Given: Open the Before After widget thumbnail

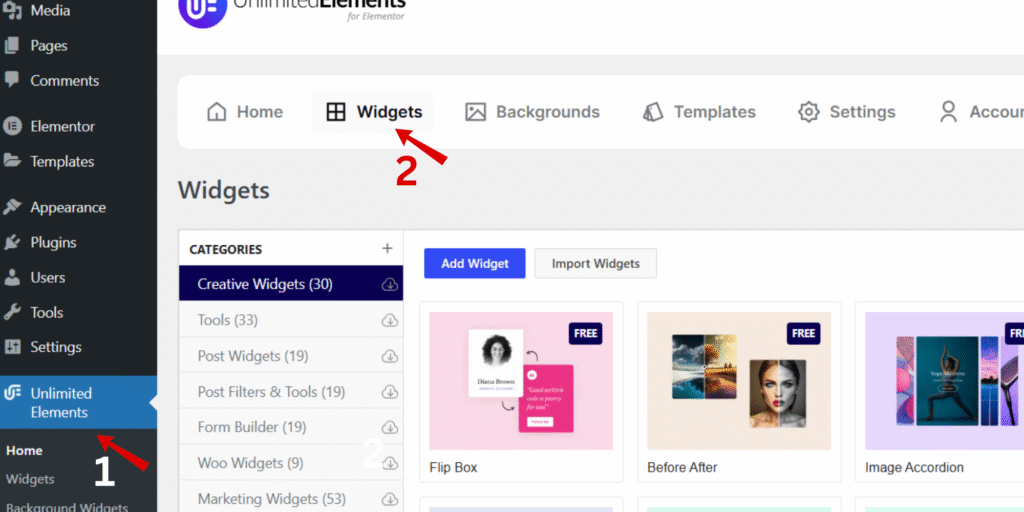Looking at the screenshot, I should [x=739, y=381].
